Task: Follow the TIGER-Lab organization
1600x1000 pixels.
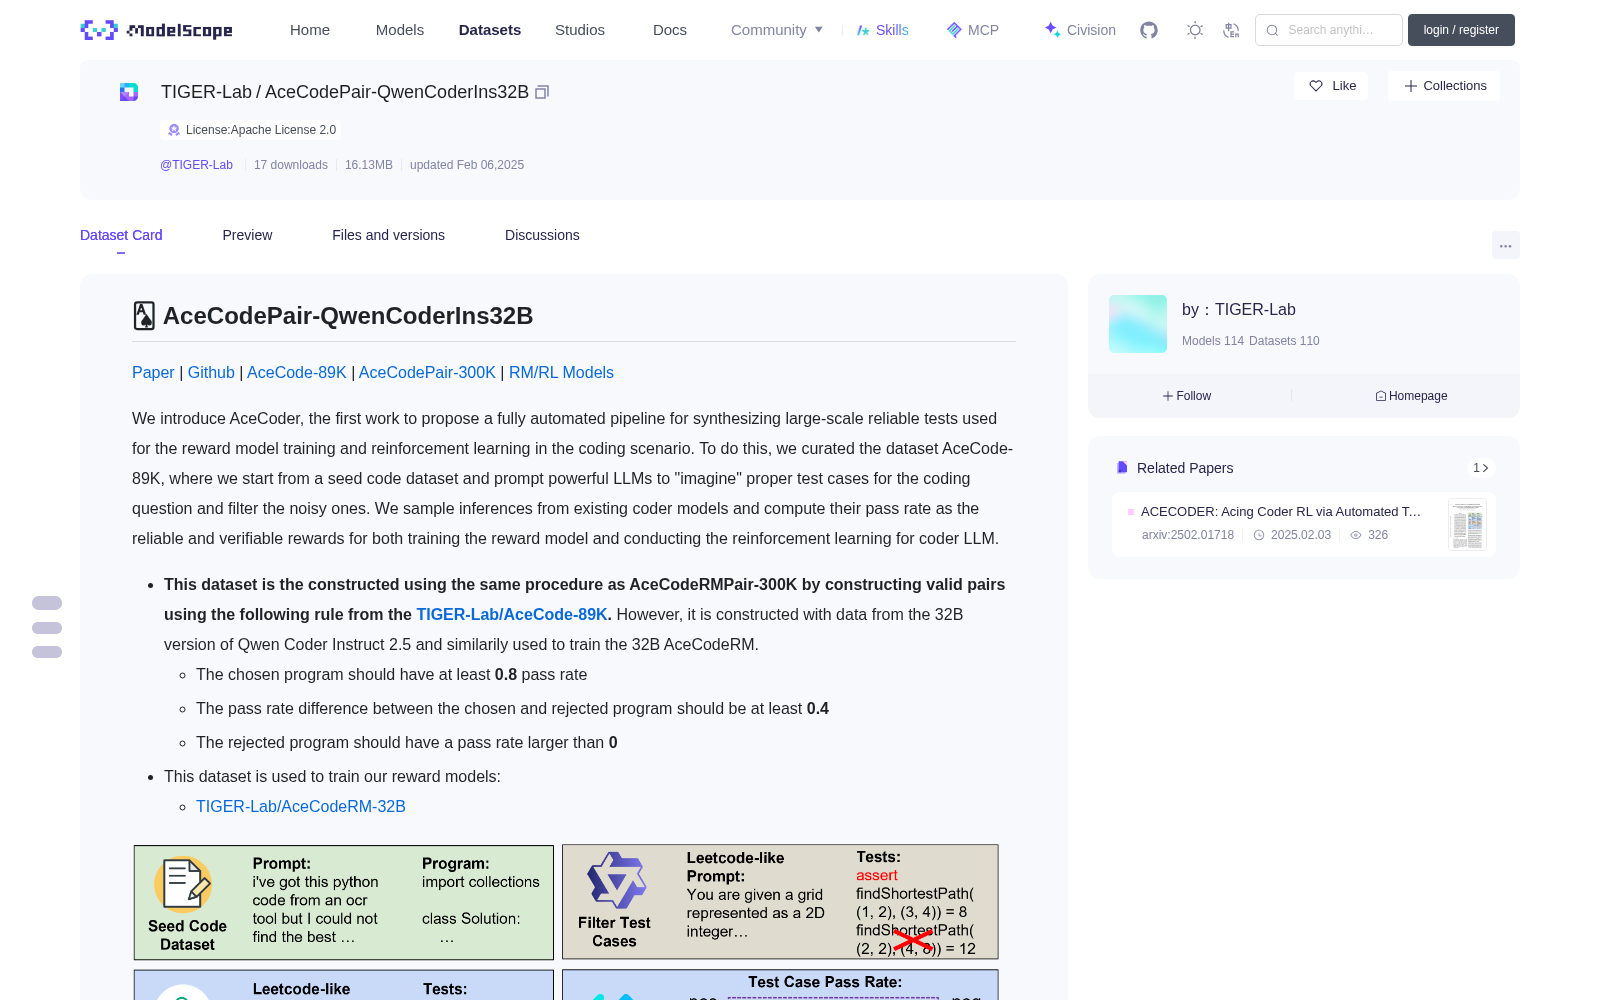Action: point(1187,396)
